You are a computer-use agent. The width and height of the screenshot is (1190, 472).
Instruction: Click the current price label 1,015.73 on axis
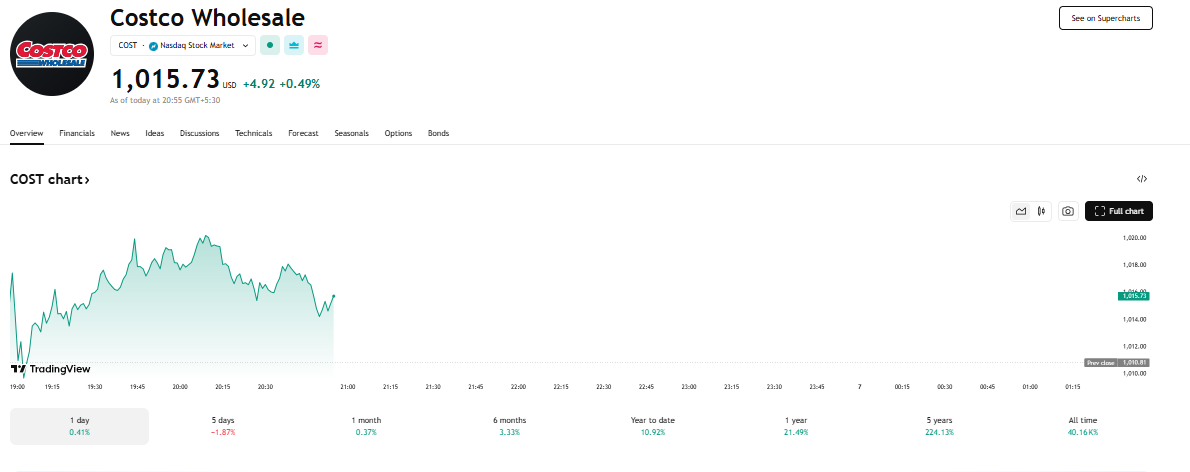1133,296
